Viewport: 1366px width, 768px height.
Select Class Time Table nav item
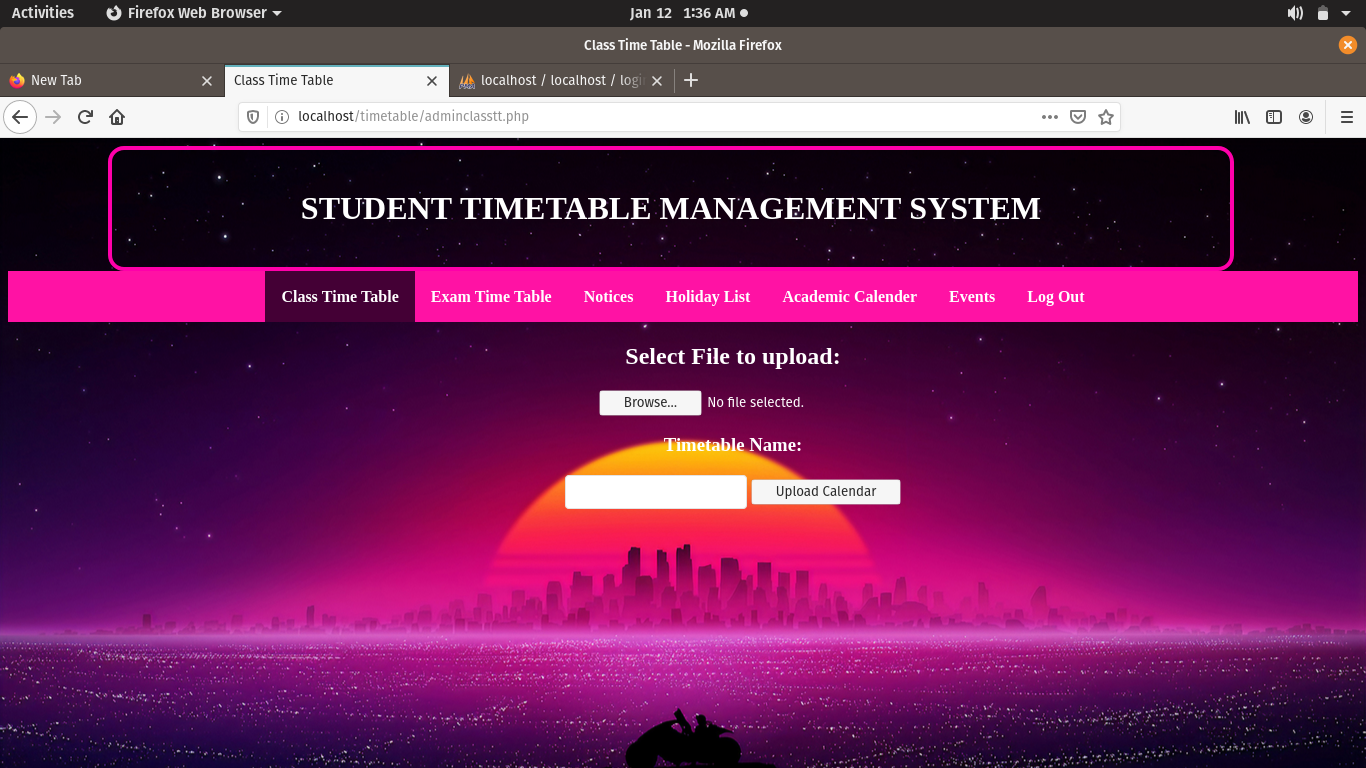(340, 297)
